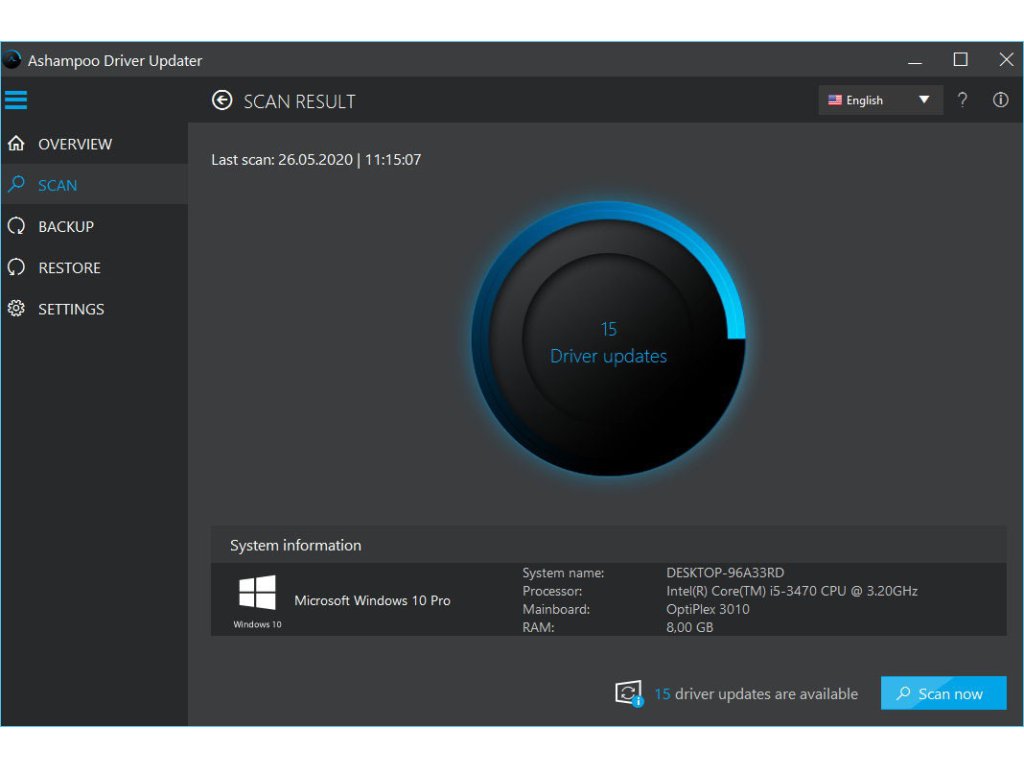Click the Overview home icon
Screen dimensions: 1024x768
click(16, 144)
